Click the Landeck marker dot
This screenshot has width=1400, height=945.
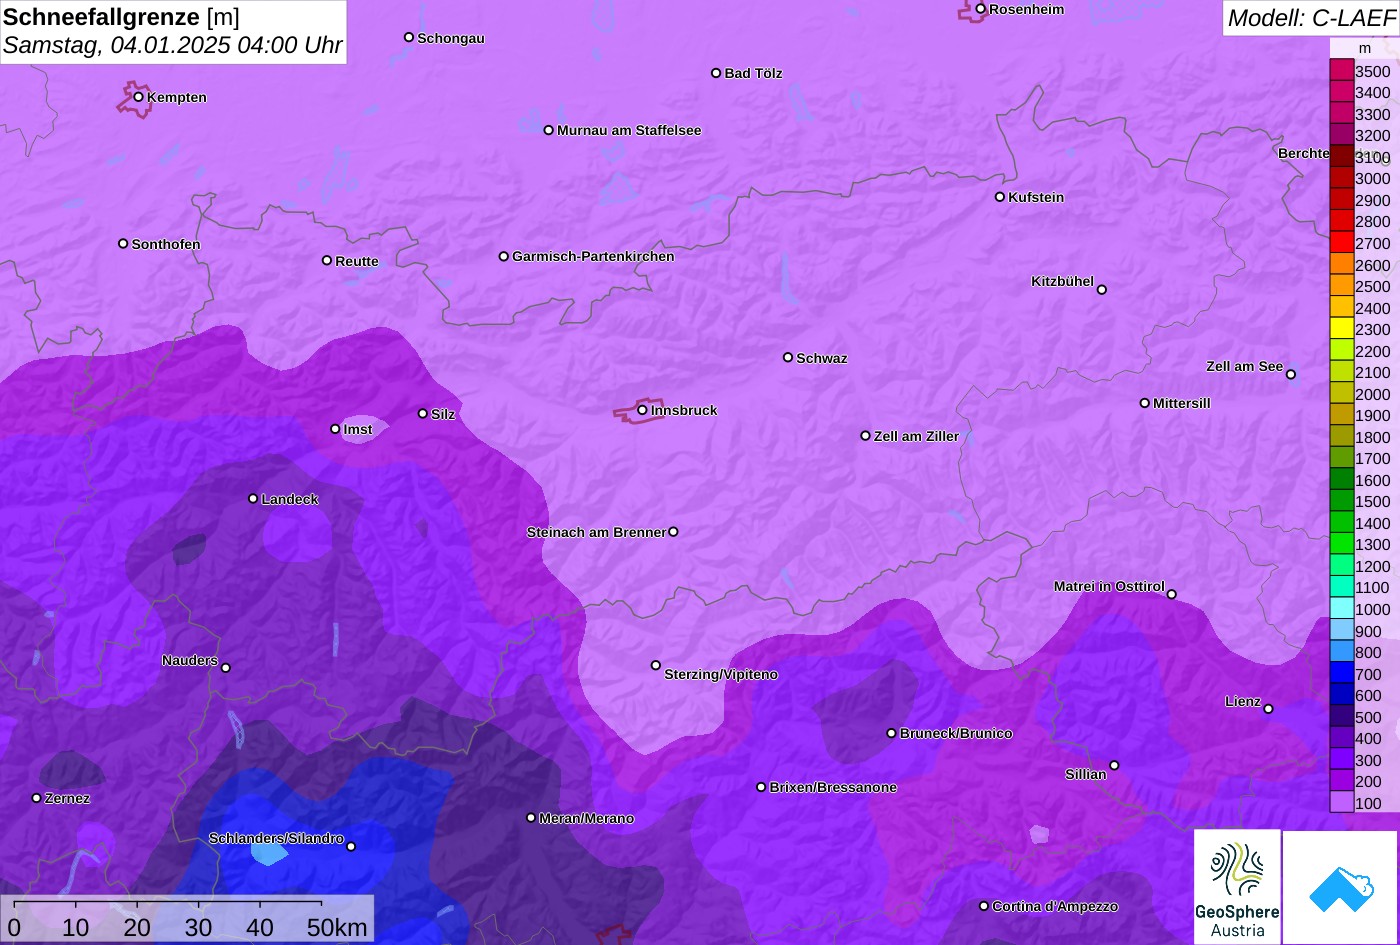click(253, 498)
